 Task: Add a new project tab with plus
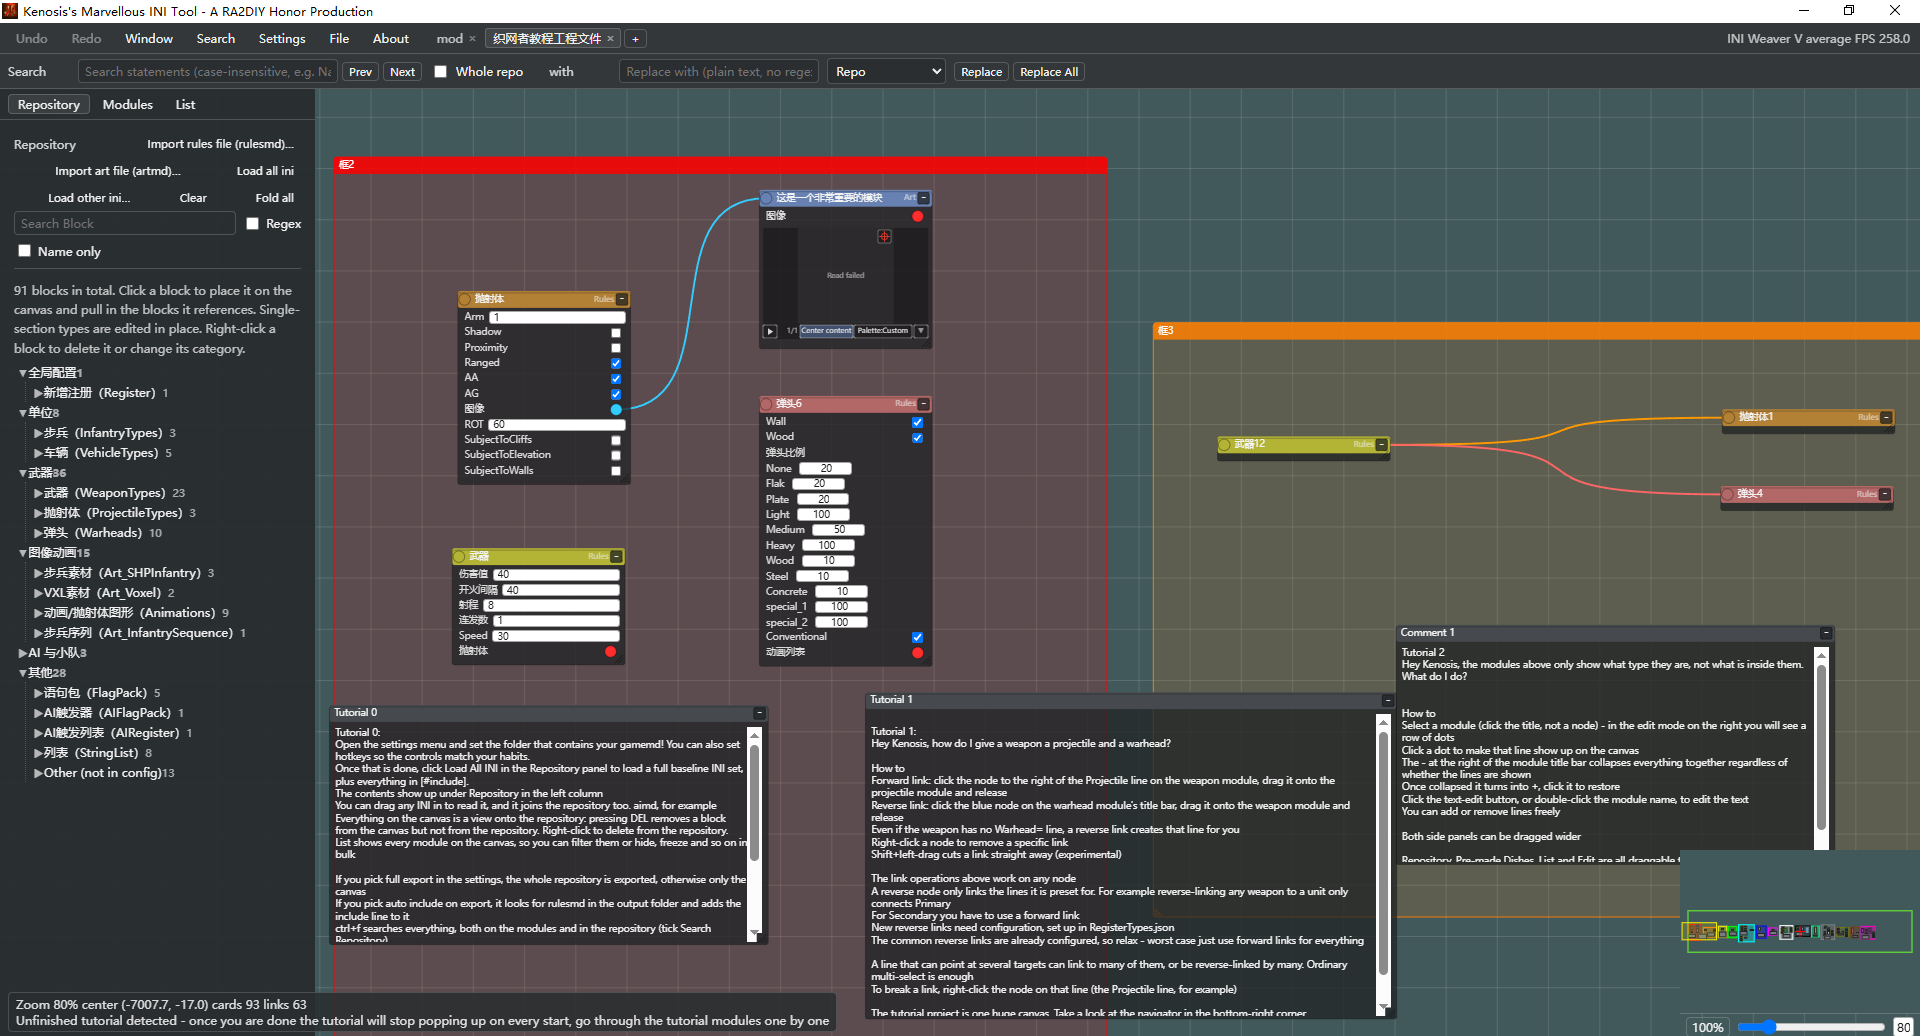coord(635,39)
